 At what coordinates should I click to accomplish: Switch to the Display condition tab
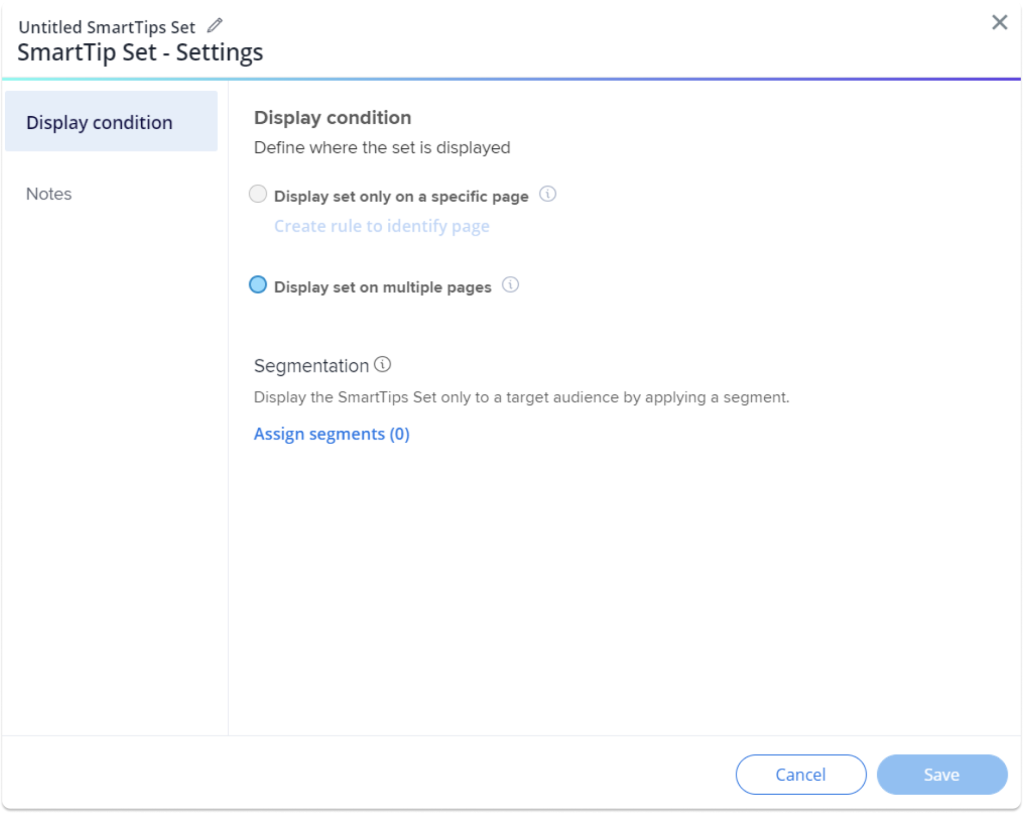pos(111,122)
